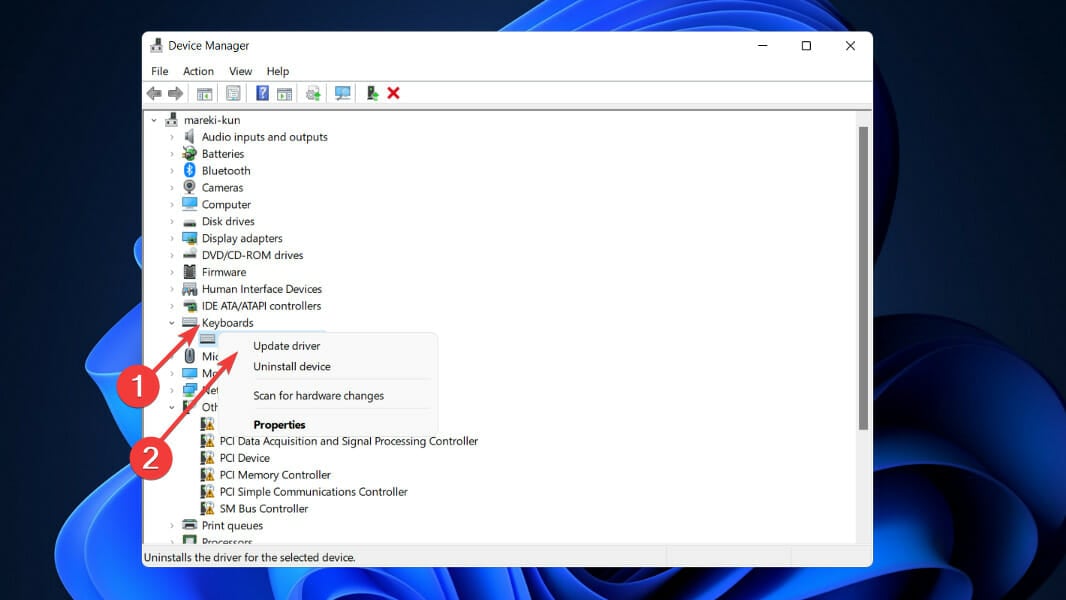1066x600 pixels.
Task: Click the vertical scrollbar thumb
Action: (863, 278)
